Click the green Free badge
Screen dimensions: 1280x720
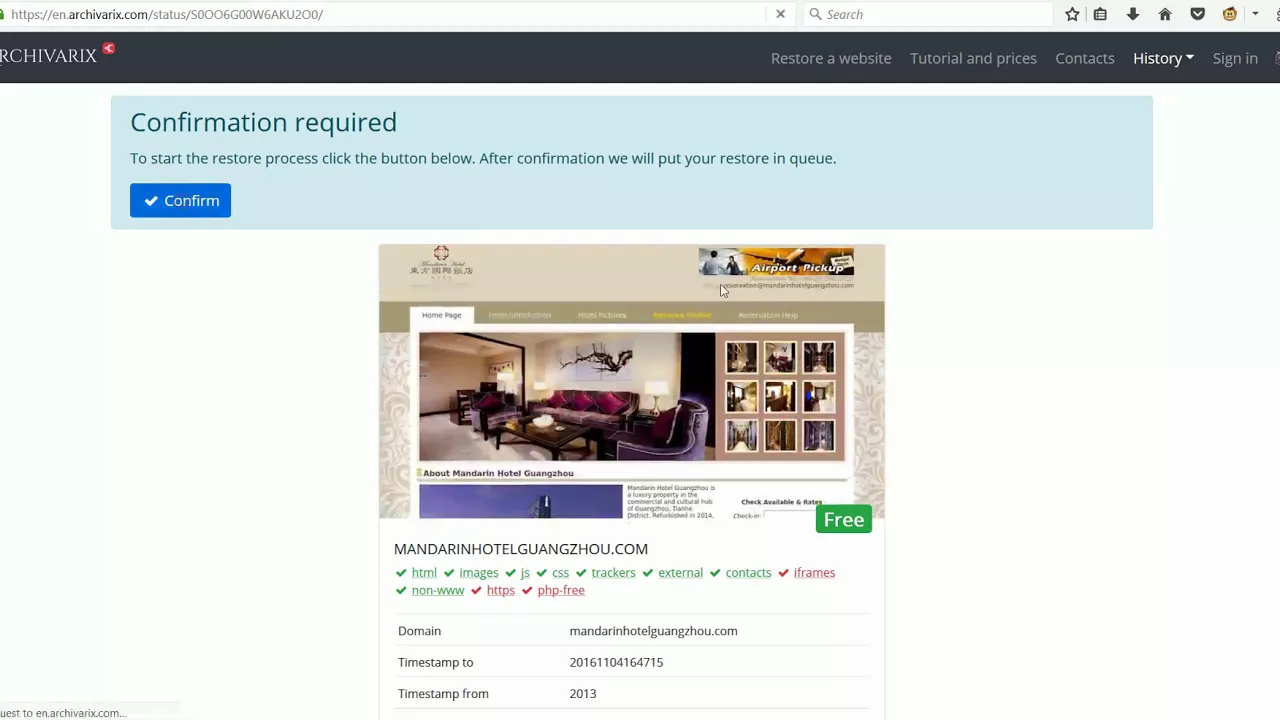click(844, 520)
